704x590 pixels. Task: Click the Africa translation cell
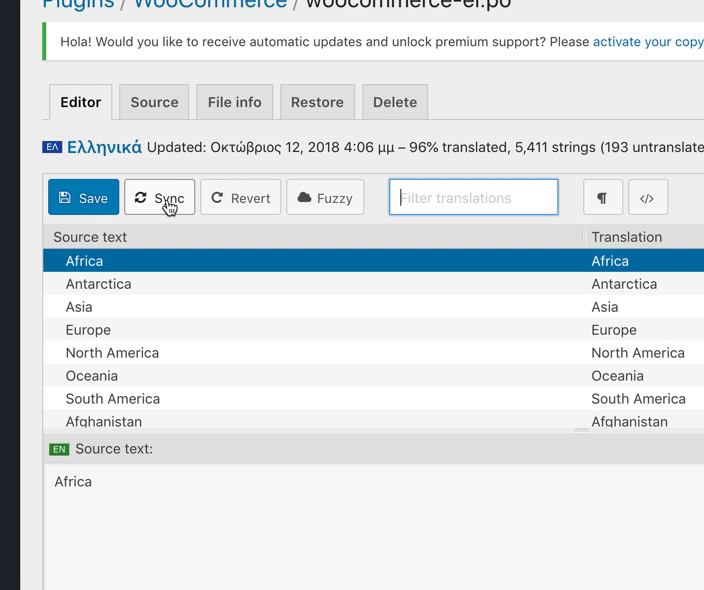[645, 260]
